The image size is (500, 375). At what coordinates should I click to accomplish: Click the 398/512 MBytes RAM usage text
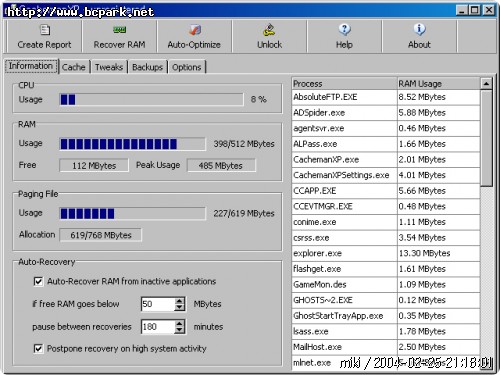[x=244, y=144]
